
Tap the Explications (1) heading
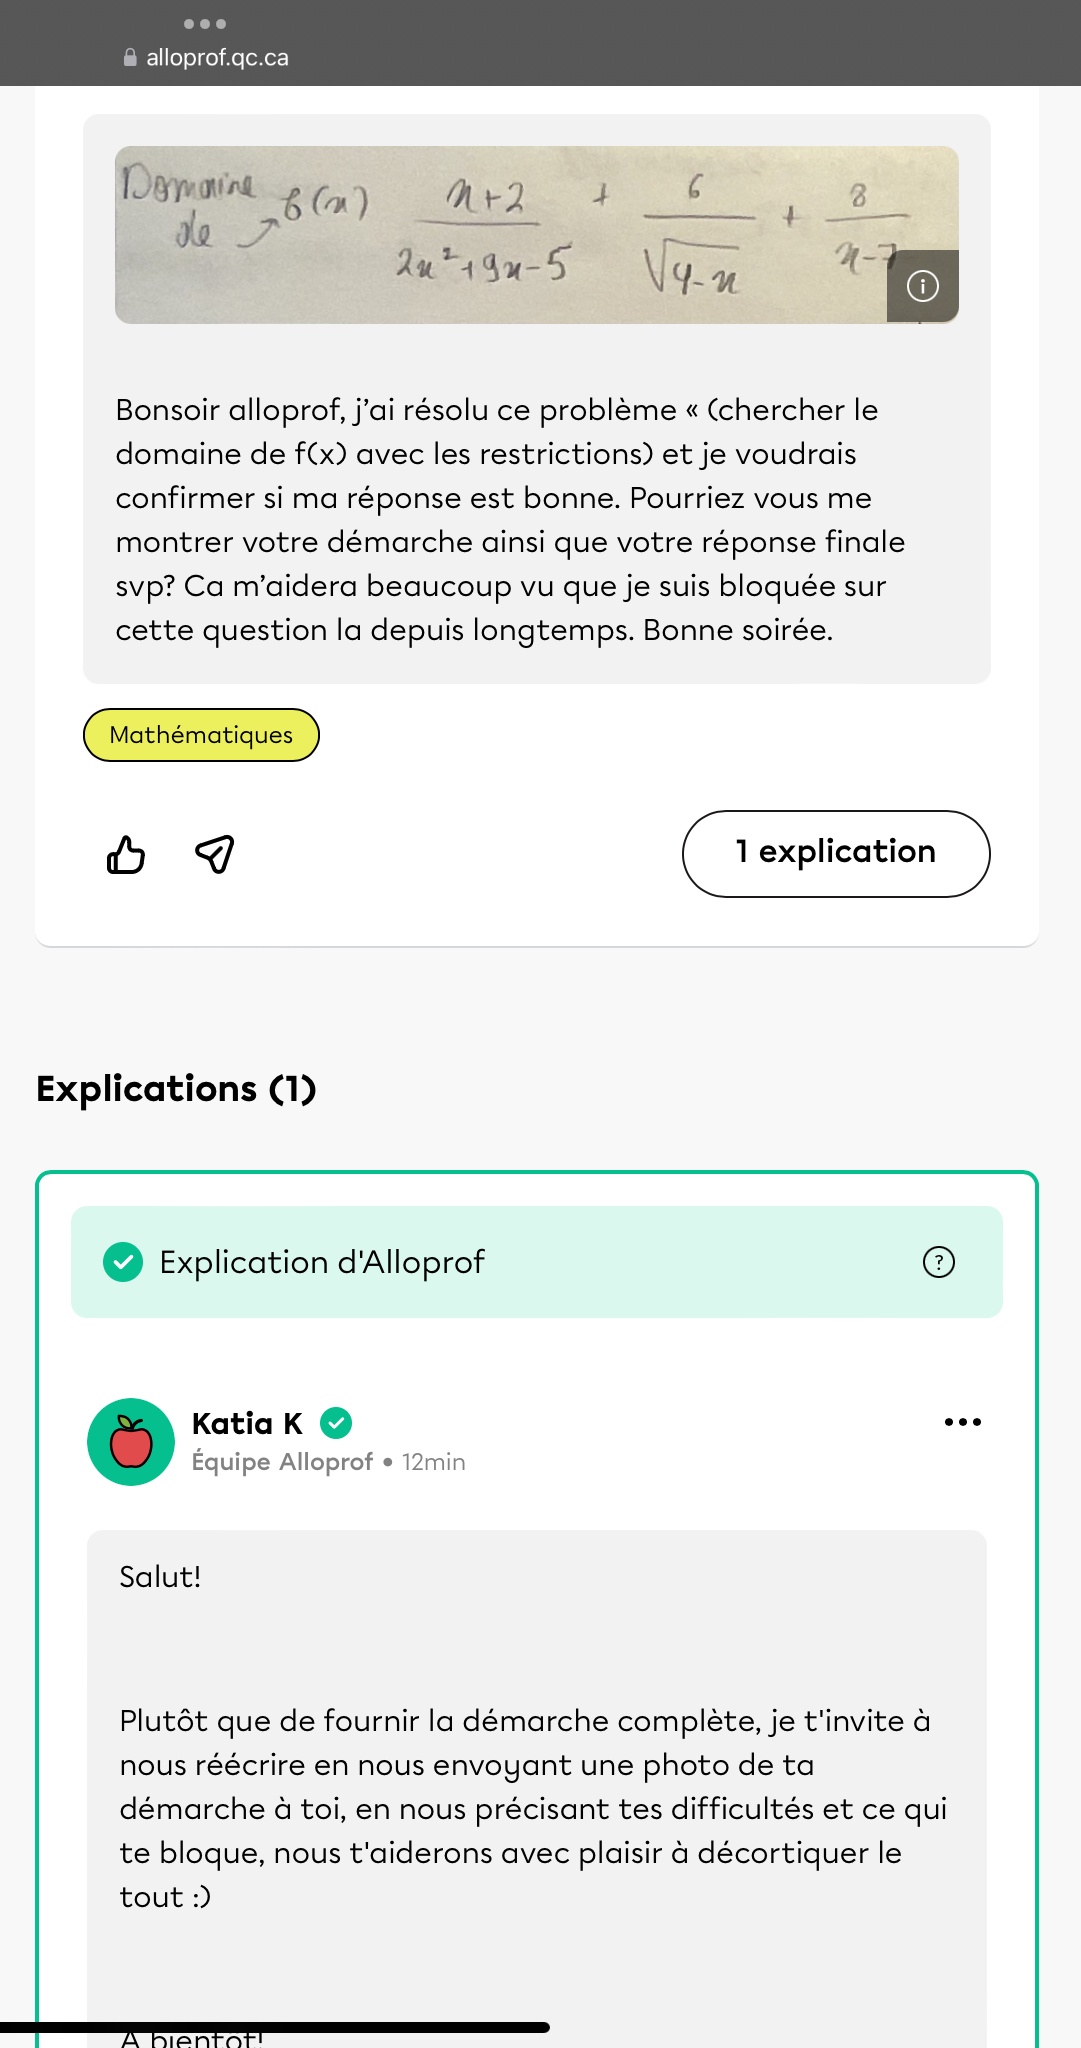[176, 1088]
